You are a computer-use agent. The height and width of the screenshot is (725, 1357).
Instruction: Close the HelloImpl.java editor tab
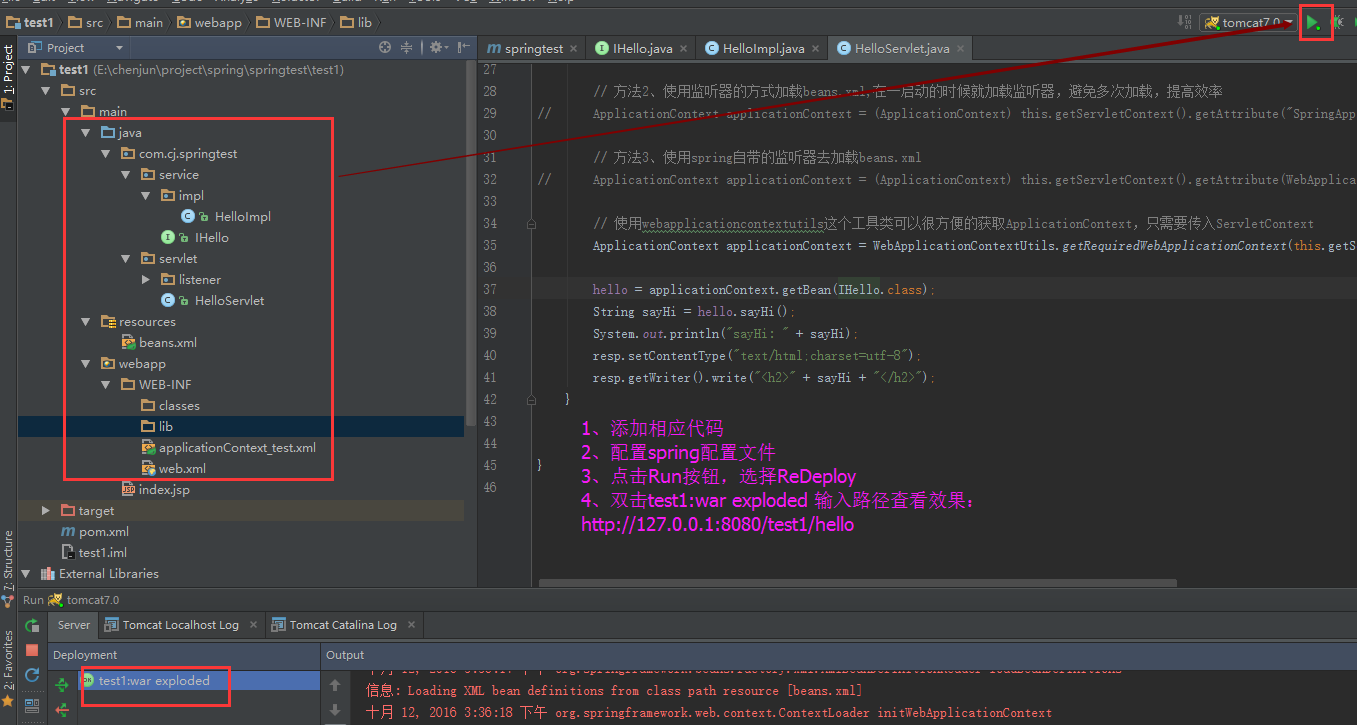click(817, 48)
